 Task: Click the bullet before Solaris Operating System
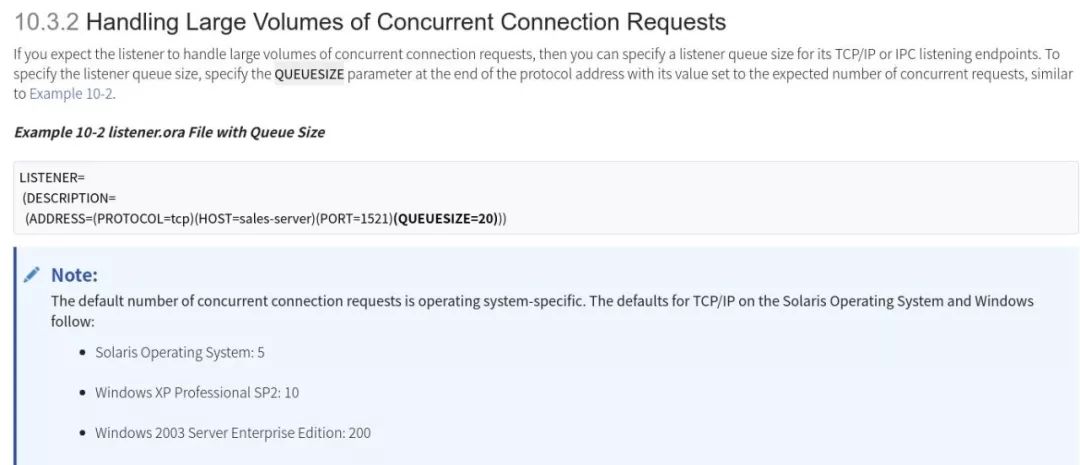pos(83,352)
